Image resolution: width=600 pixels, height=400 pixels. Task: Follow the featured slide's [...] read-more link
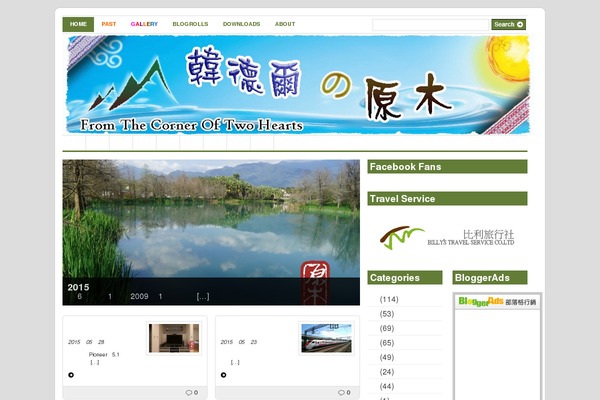point(203,297)
